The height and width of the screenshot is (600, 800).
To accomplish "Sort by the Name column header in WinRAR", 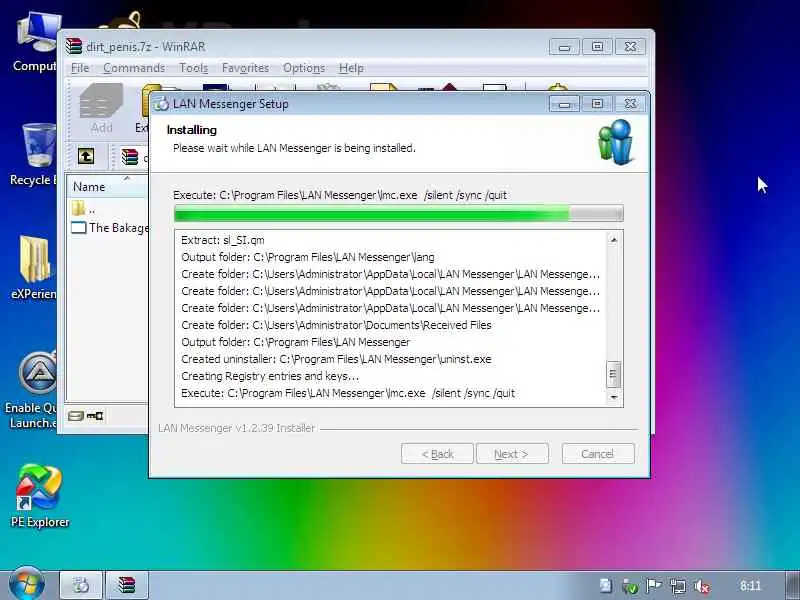I will click(107, 187).
